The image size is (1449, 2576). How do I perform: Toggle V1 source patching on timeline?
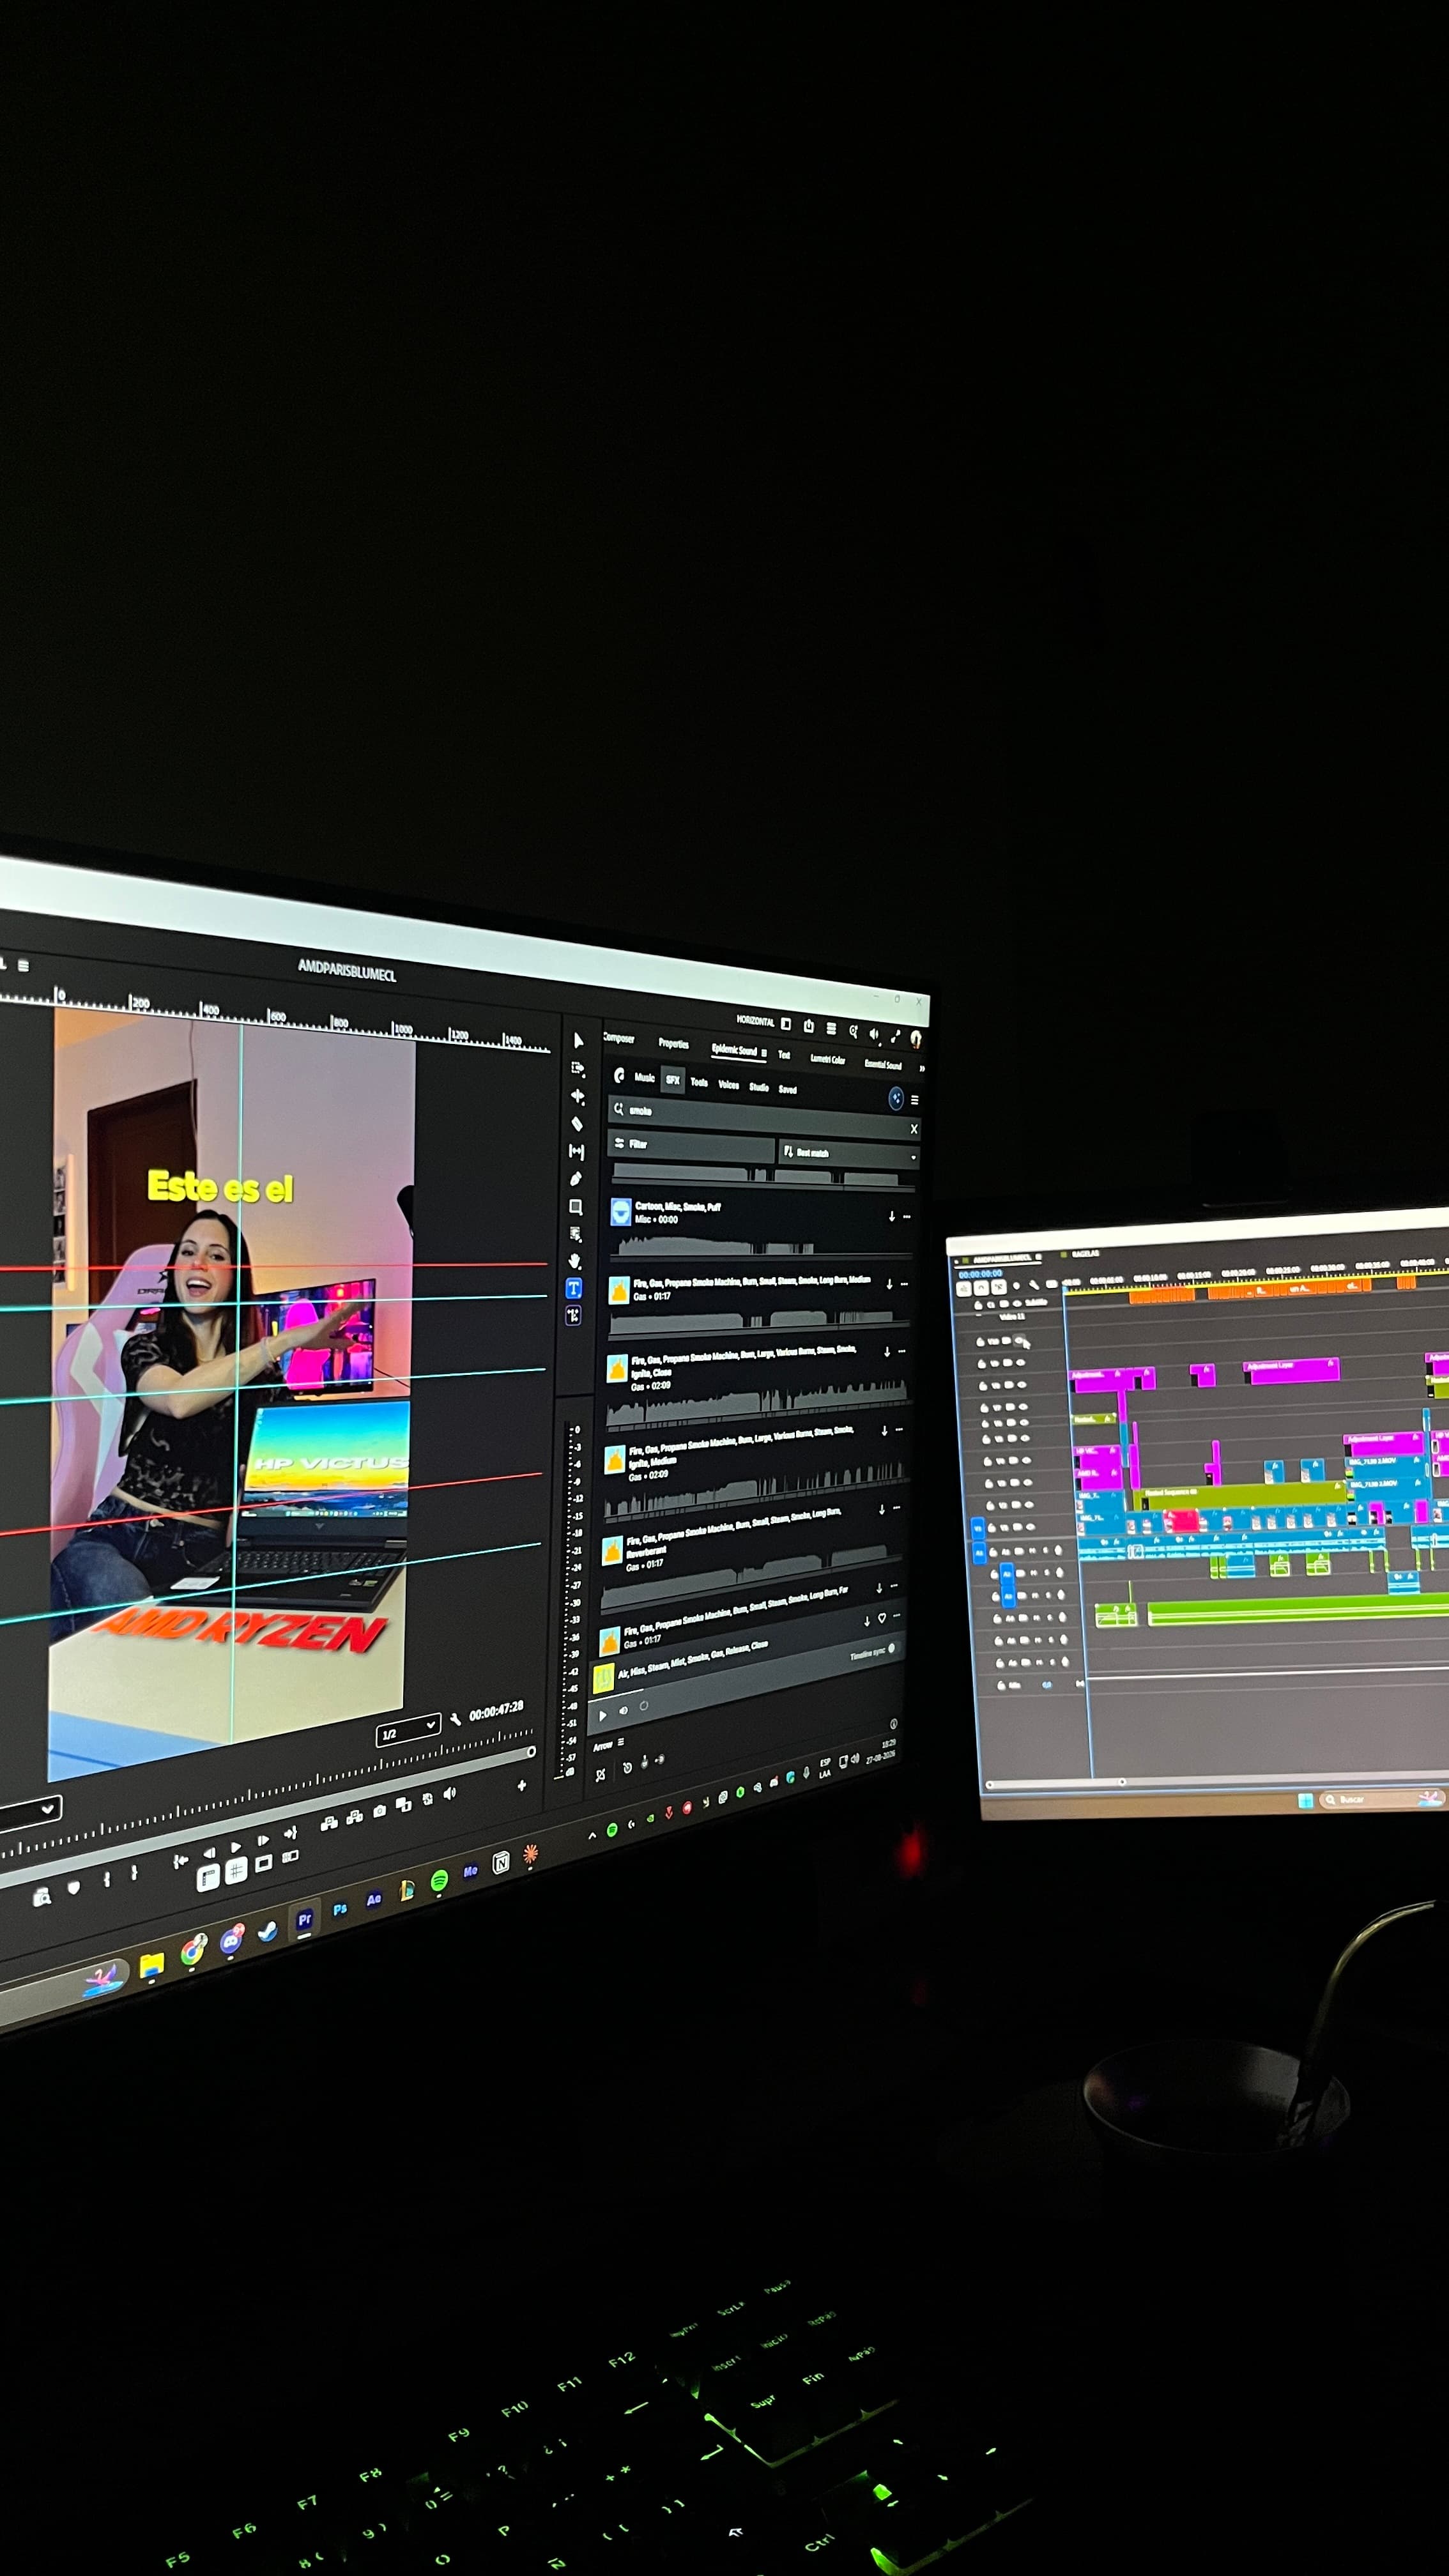pyautogui.click(x=978, y=1529)
